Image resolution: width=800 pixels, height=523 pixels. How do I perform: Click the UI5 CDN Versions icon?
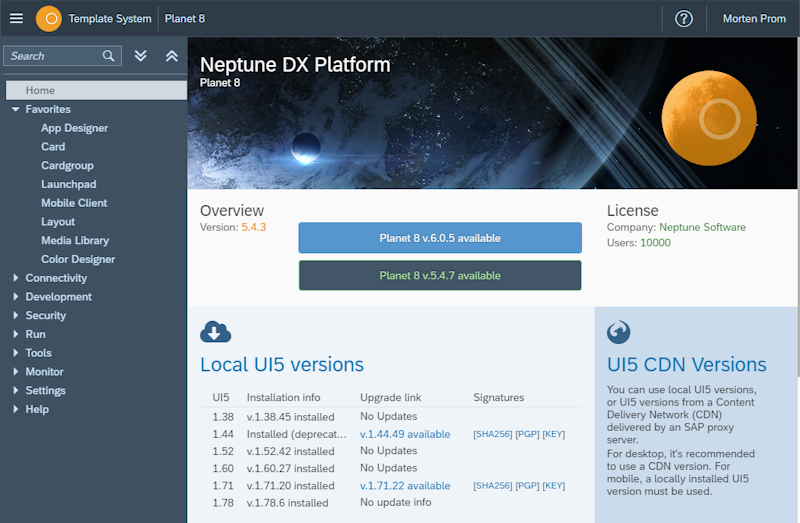(619, 332)
